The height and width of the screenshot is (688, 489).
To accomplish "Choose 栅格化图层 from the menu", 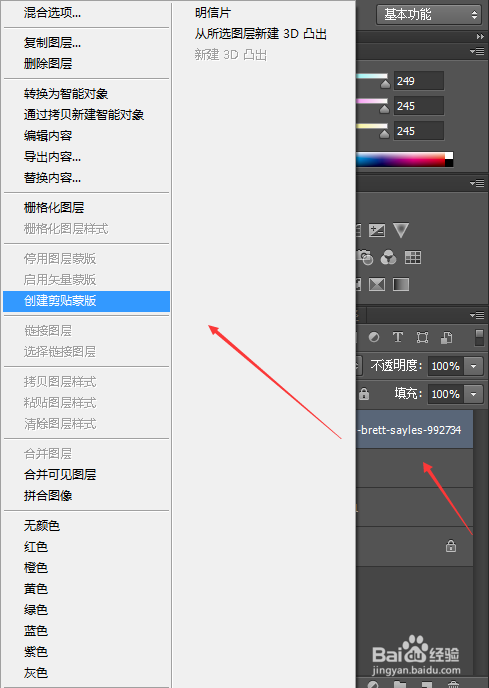I will coord(54,208).
